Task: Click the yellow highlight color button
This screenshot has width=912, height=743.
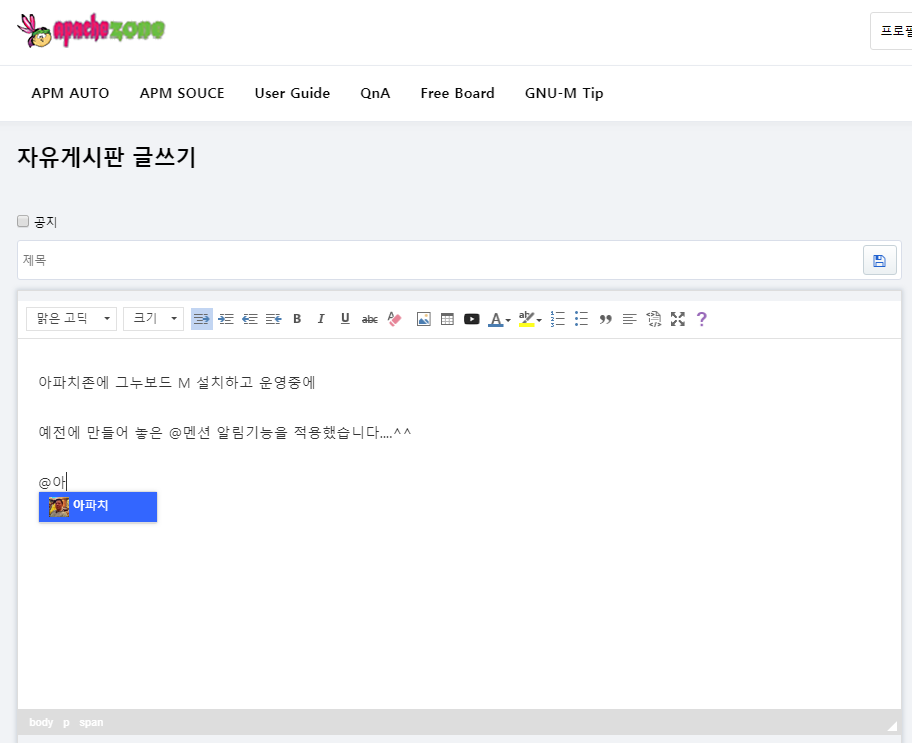Action: tap(526, 319)
